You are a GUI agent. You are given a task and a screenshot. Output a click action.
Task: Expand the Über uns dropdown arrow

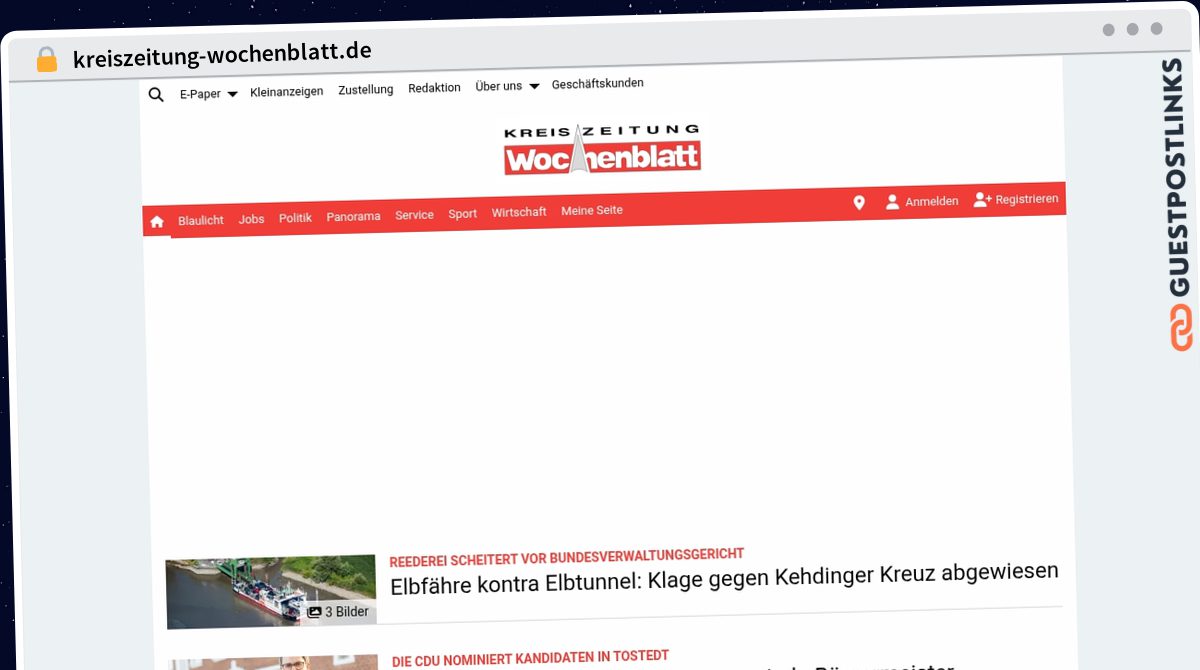point(534,87)
